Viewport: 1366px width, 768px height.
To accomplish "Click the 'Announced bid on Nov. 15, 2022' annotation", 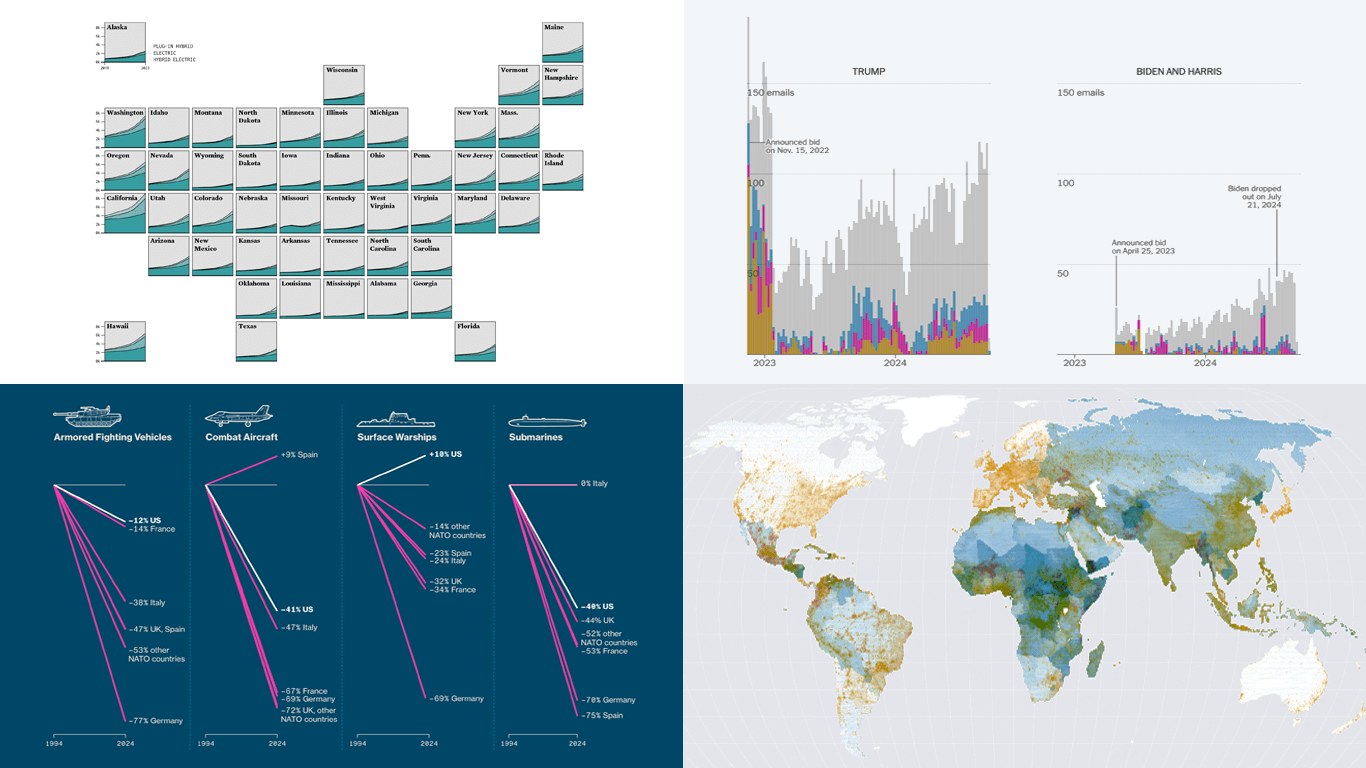I will coord(797,146).
